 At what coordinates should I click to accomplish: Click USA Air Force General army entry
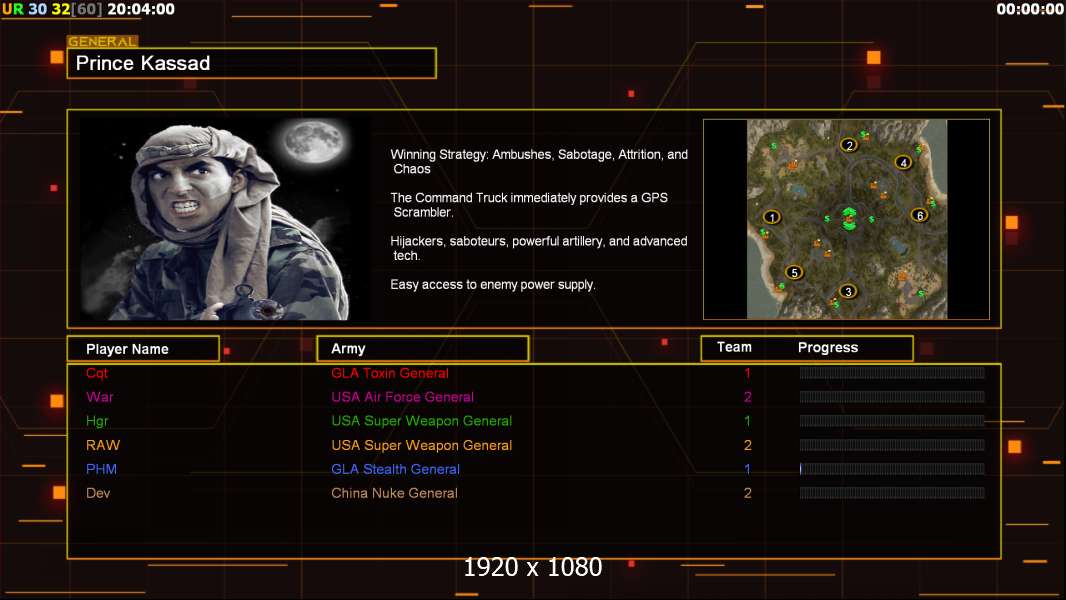(x=402, y=397)
